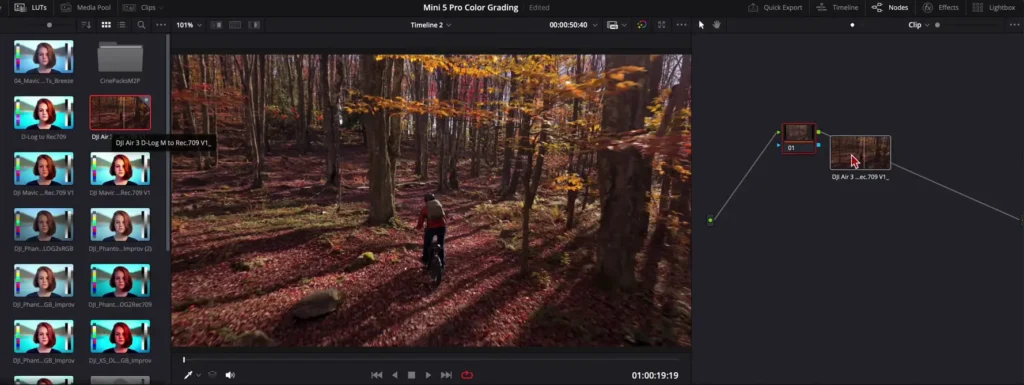This screenshot has width=1024, height=385.
Task: Adjust the LUT thumbnail size slider
Action: coord(49,25)
